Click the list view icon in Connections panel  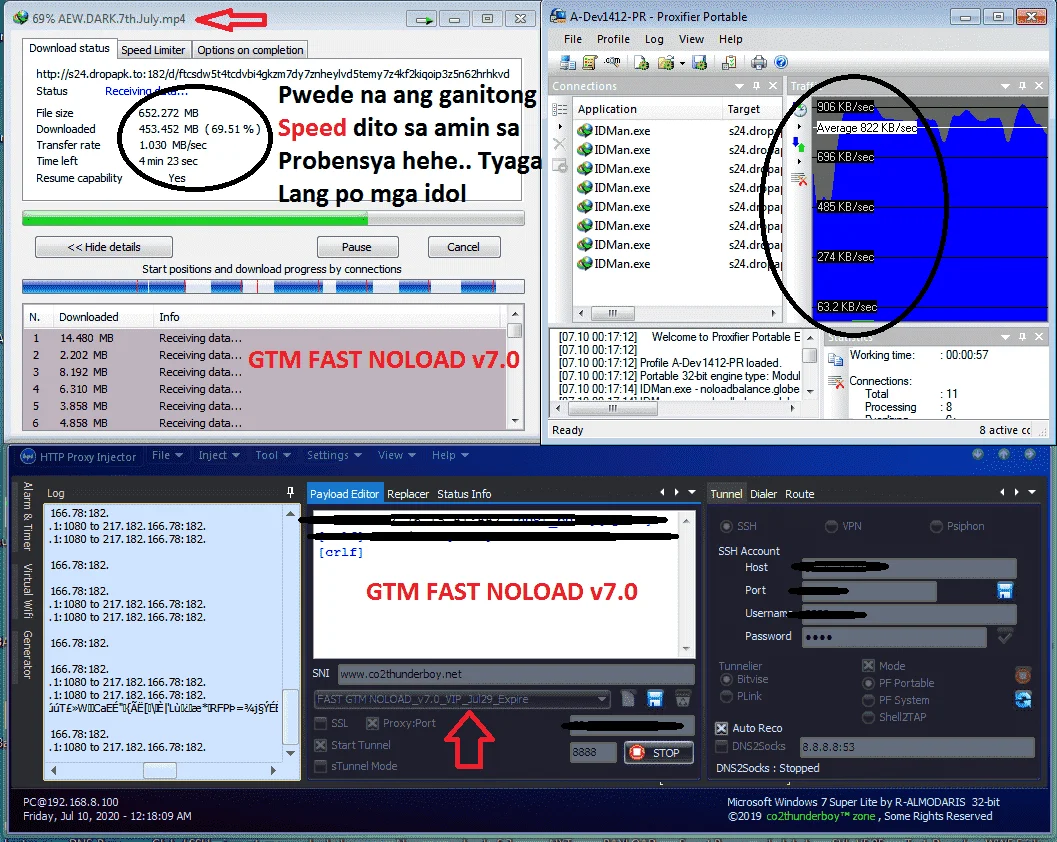[560, 109]
